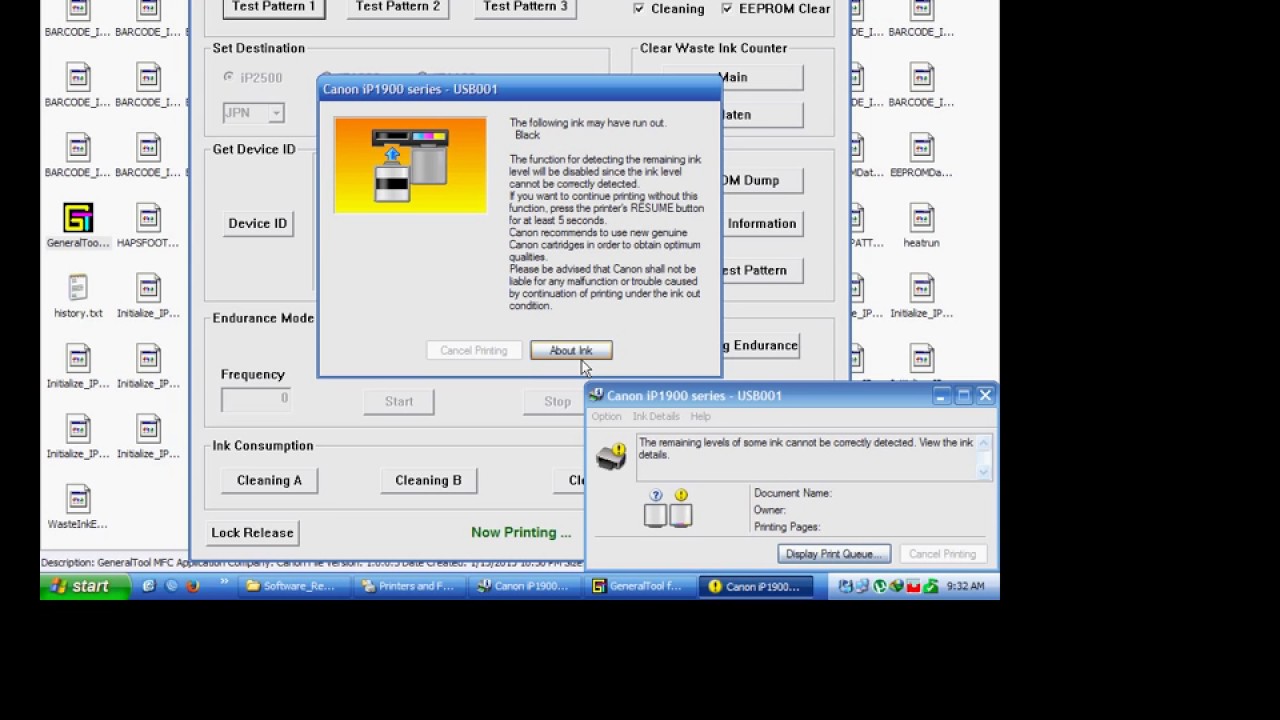Click the Document Name label
Image resolution: width=1280 pixels, height=720 pixels.
[793, 493]
